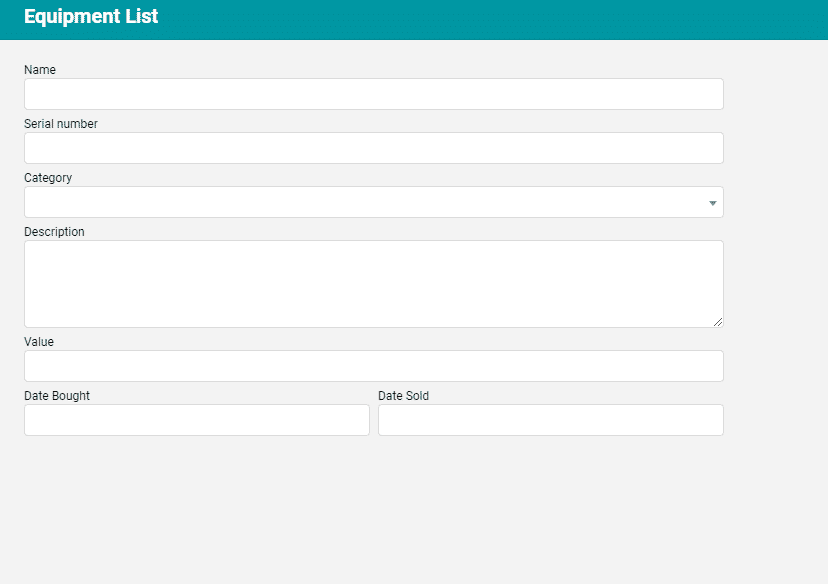The width and height of the screenshot is (828, 584).
Task: Click the Category label
Action: point(48,178)
